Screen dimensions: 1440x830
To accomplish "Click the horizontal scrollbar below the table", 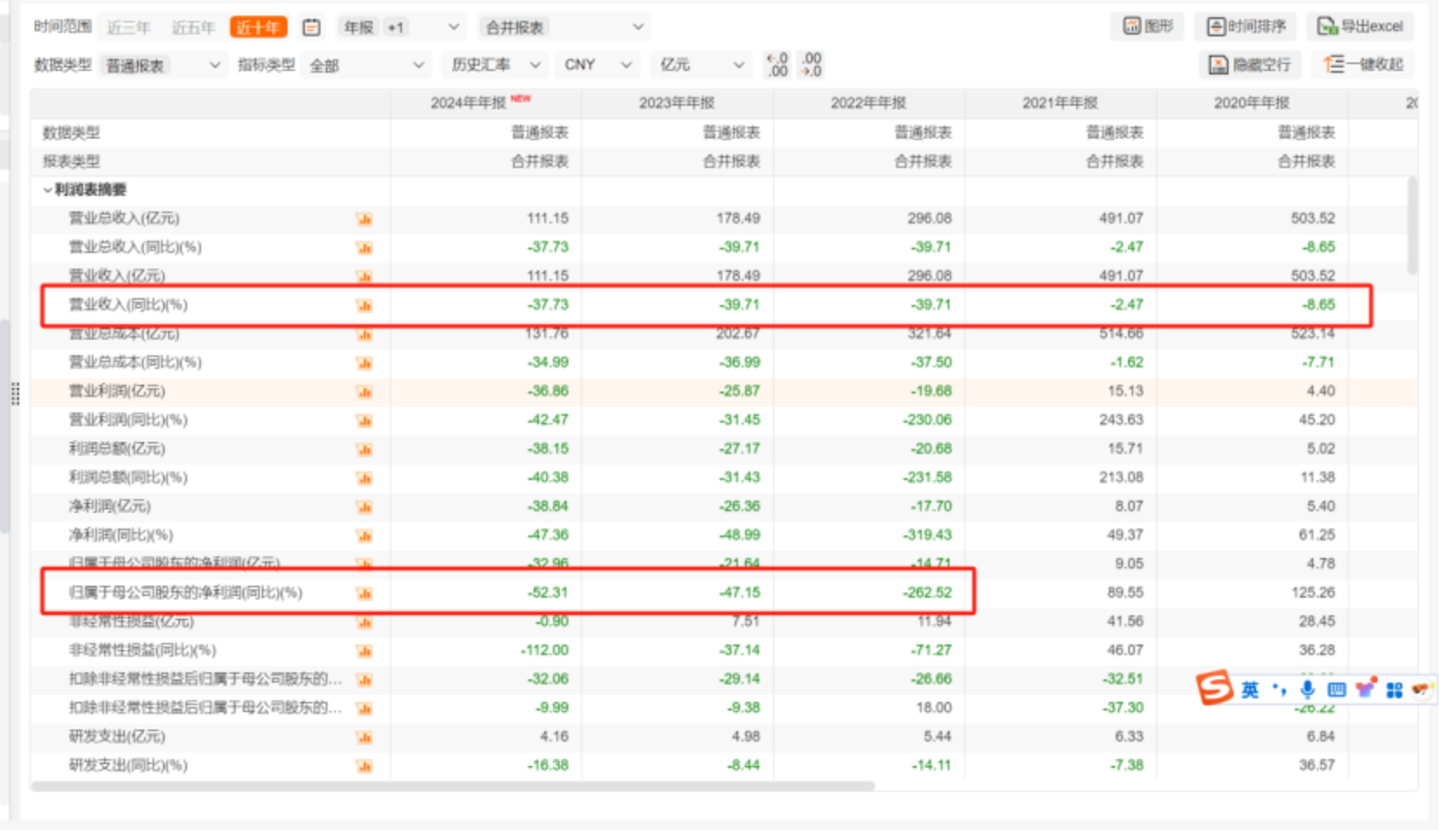I will coord(452,786).
